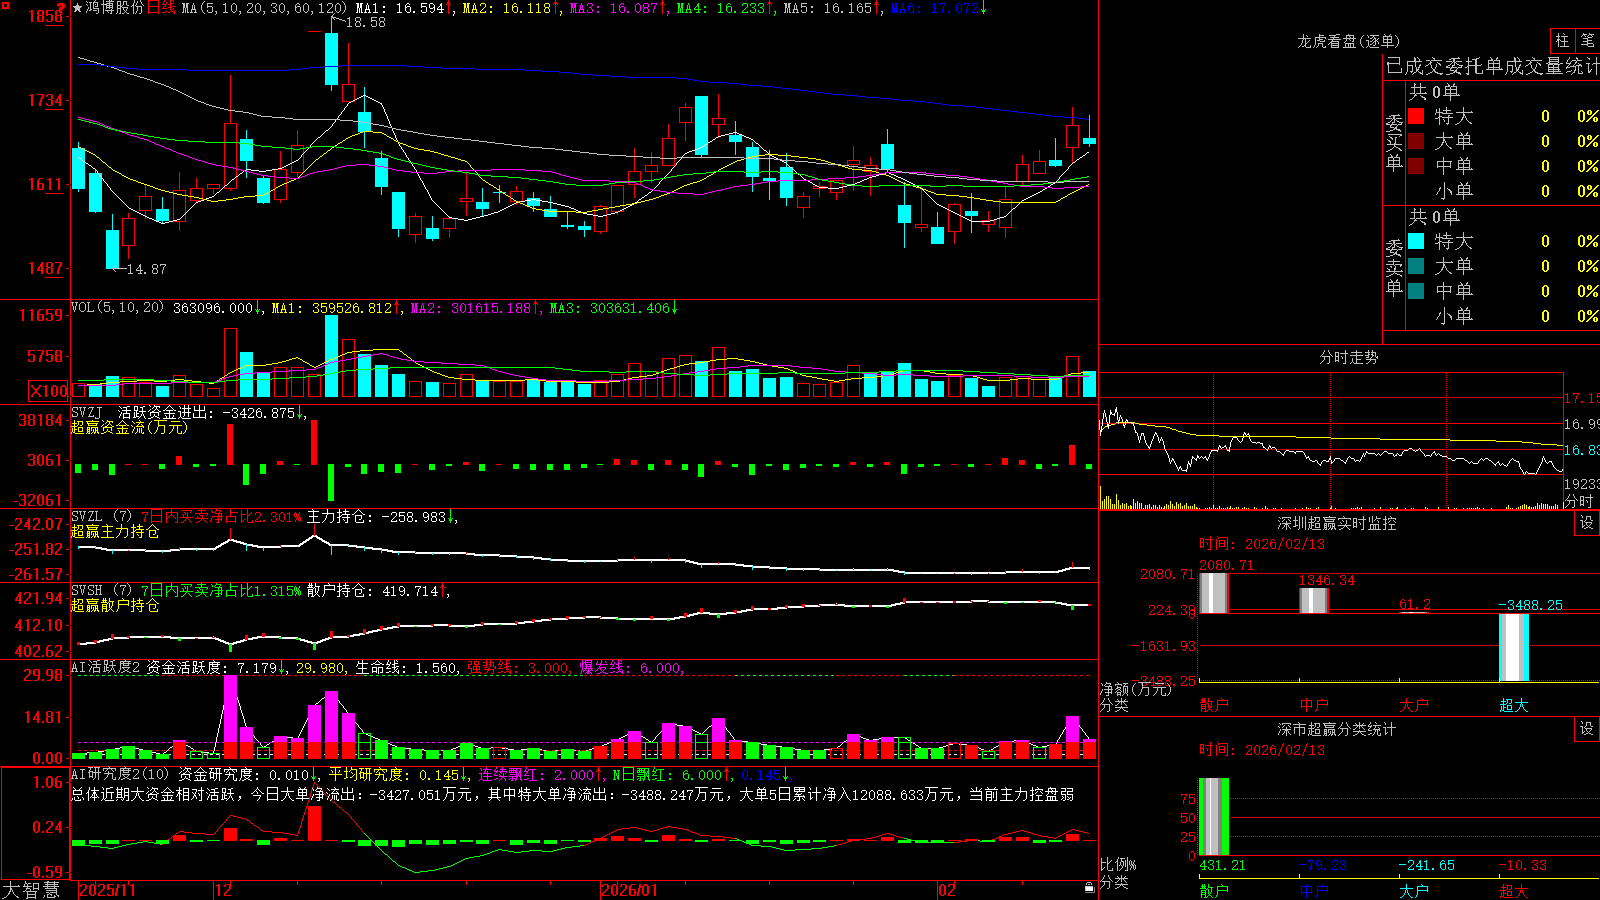The image size is (1600, 900).
Task: Click the 431.21 value under 深市超赢分类统计
Action: (x=1222, y=865)
